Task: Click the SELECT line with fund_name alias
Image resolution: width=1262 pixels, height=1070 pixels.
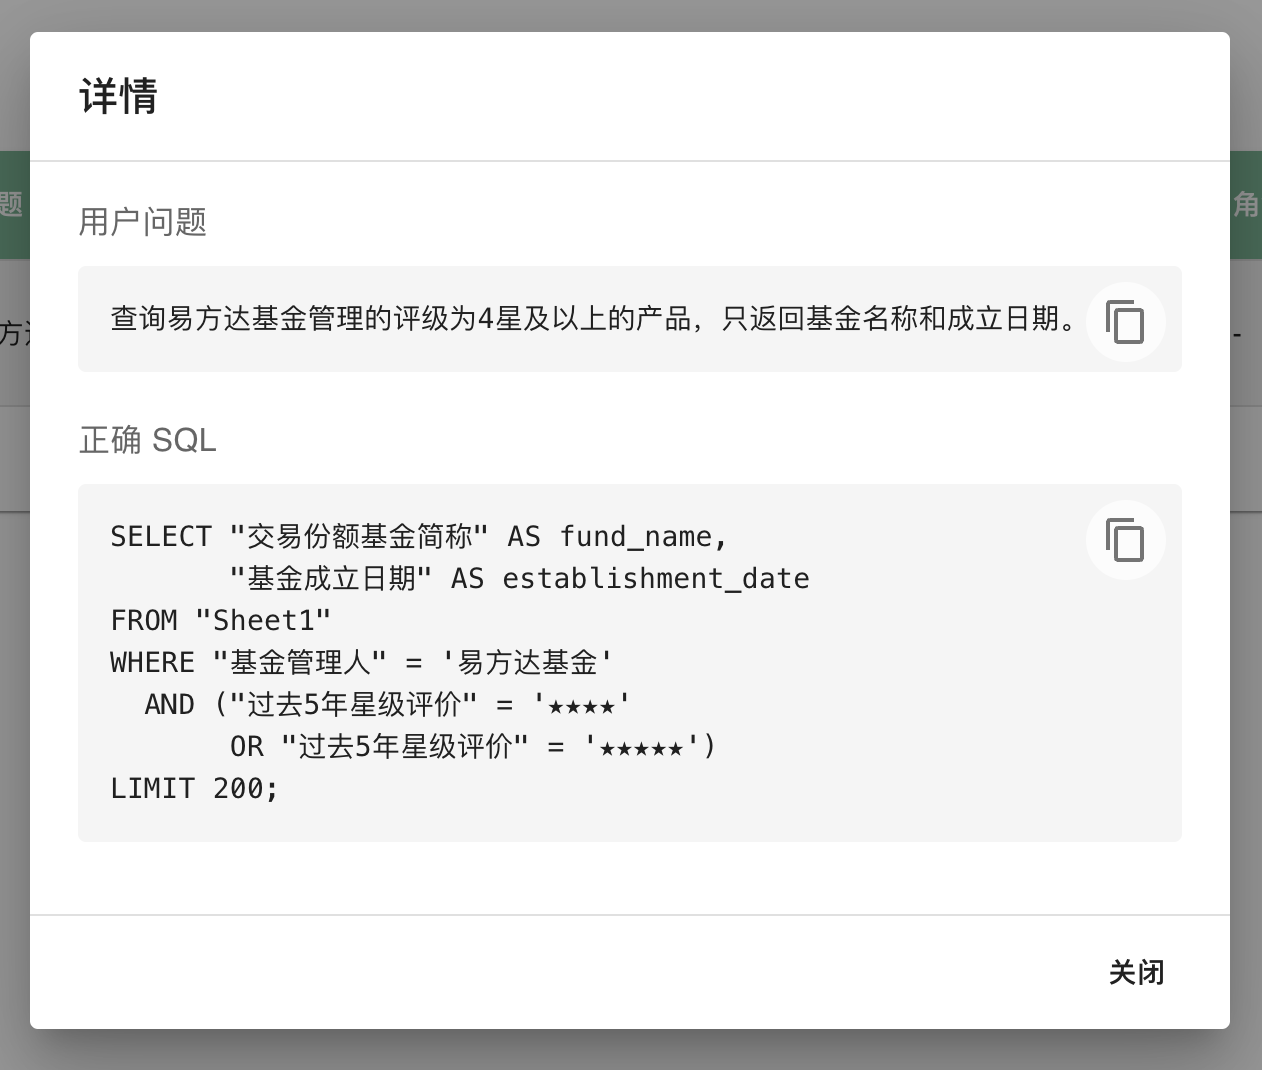Action: point(419,537)
